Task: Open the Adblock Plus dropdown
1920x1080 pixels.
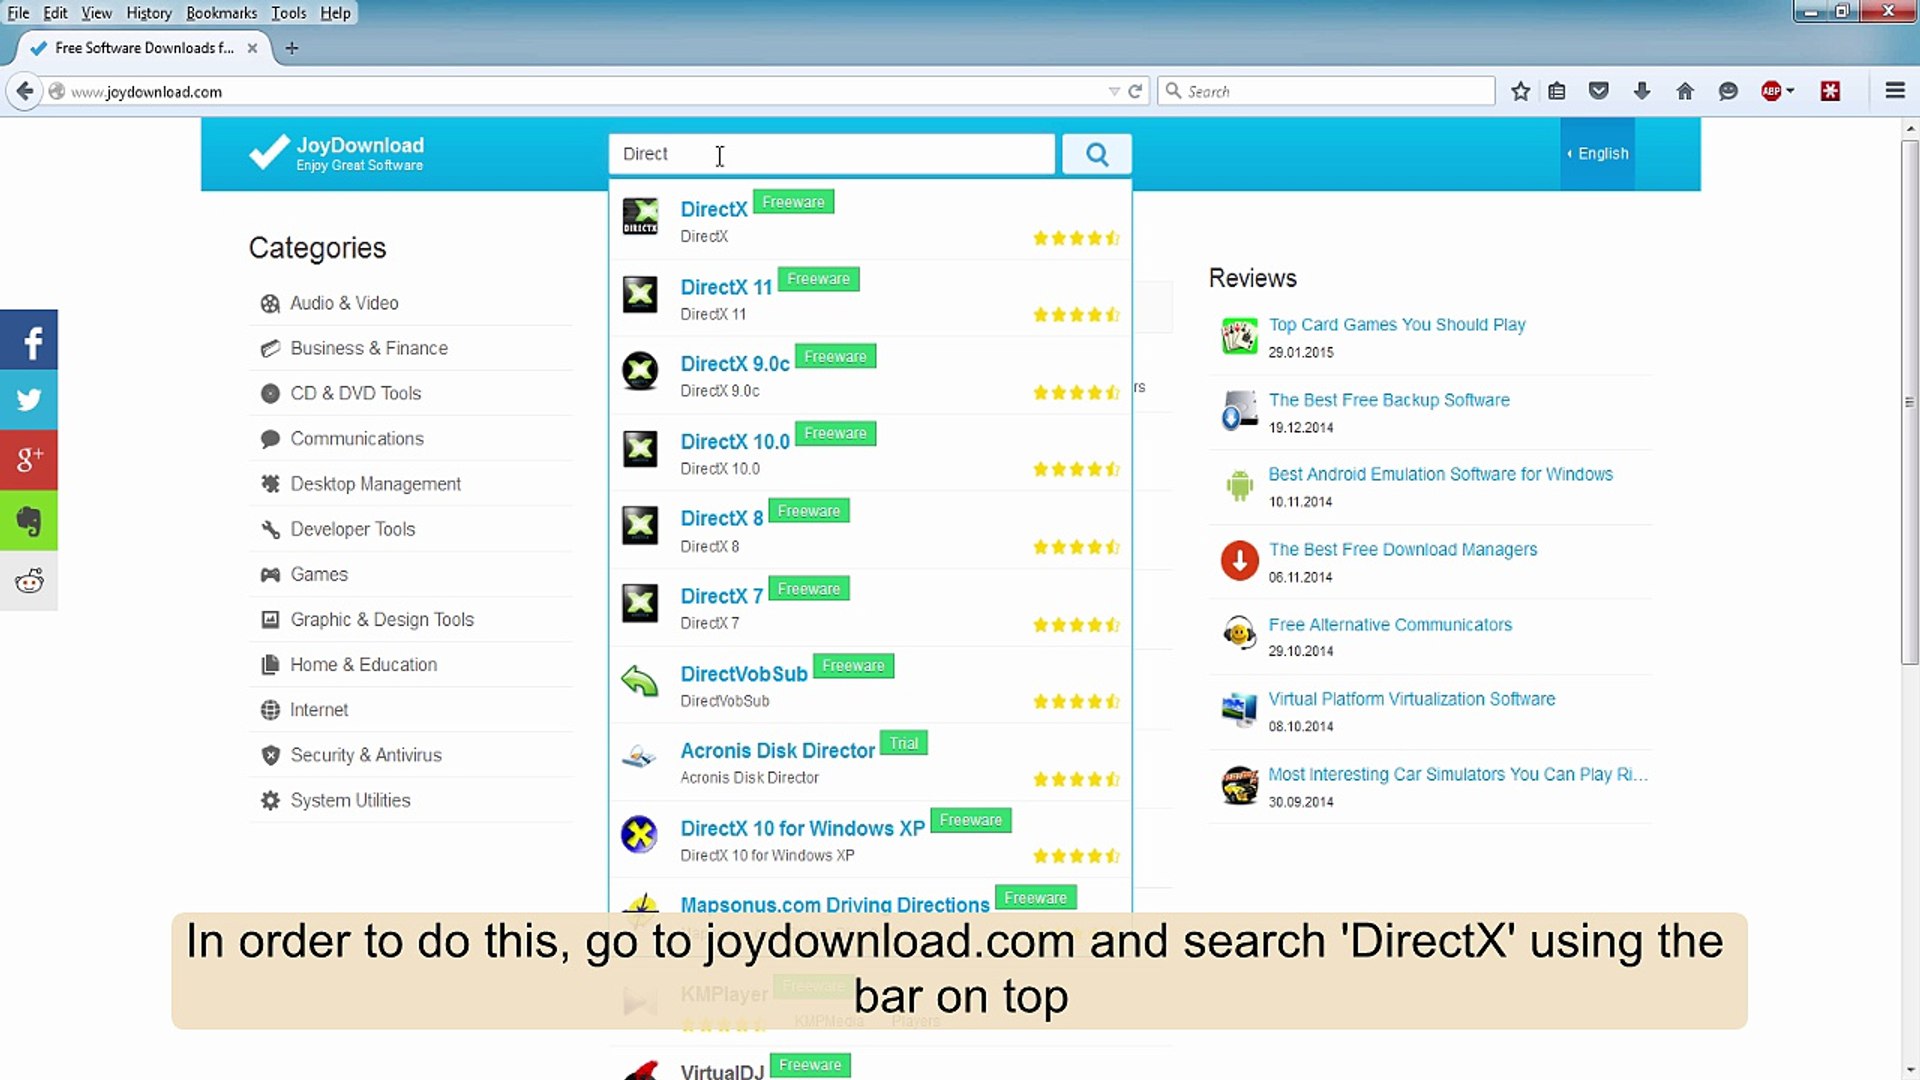Action: click(x=1790, y=91)
